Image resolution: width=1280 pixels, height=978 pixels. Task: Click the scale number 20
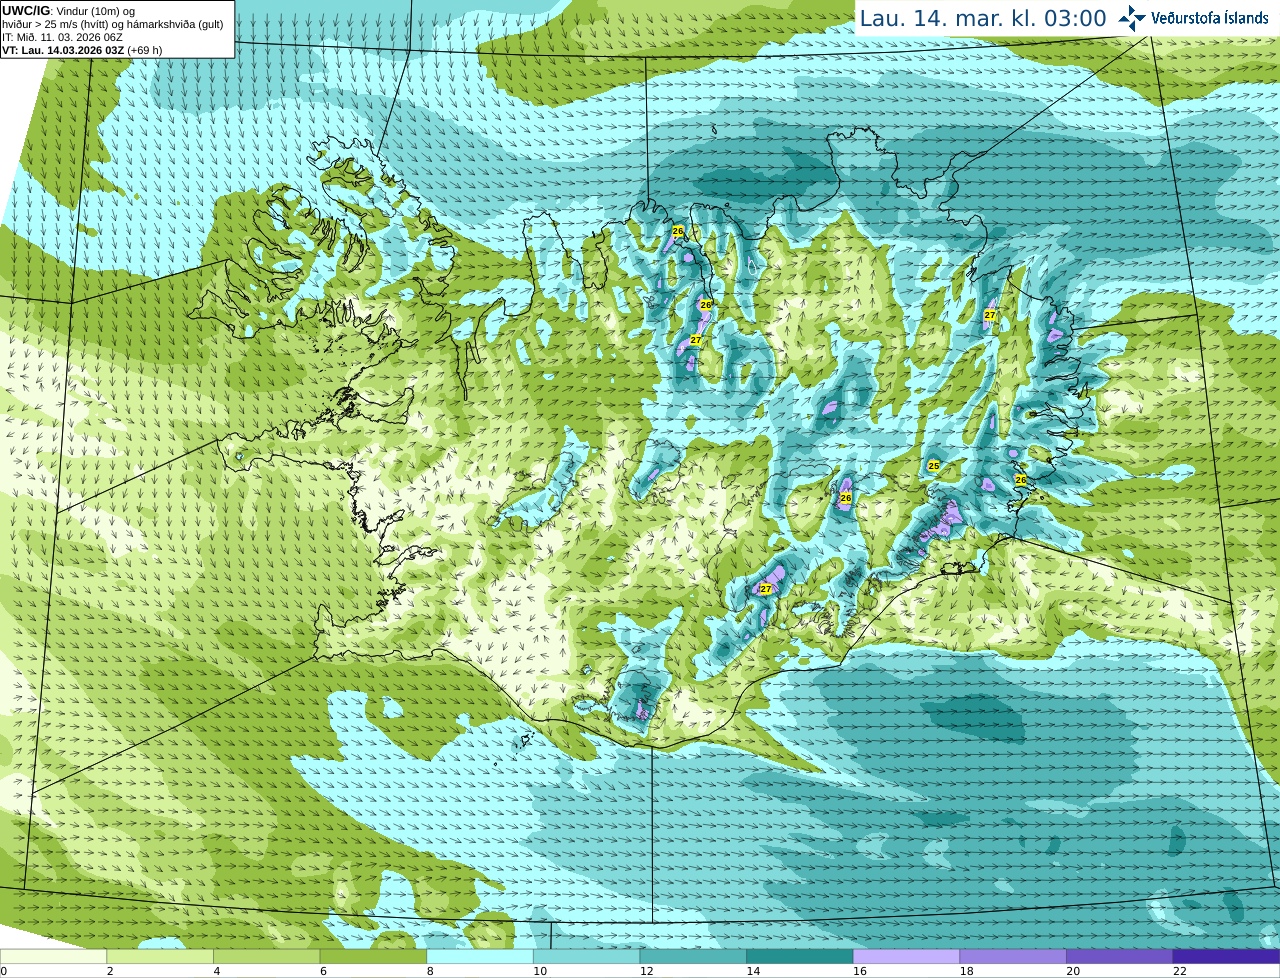(x=1073, y=971)
